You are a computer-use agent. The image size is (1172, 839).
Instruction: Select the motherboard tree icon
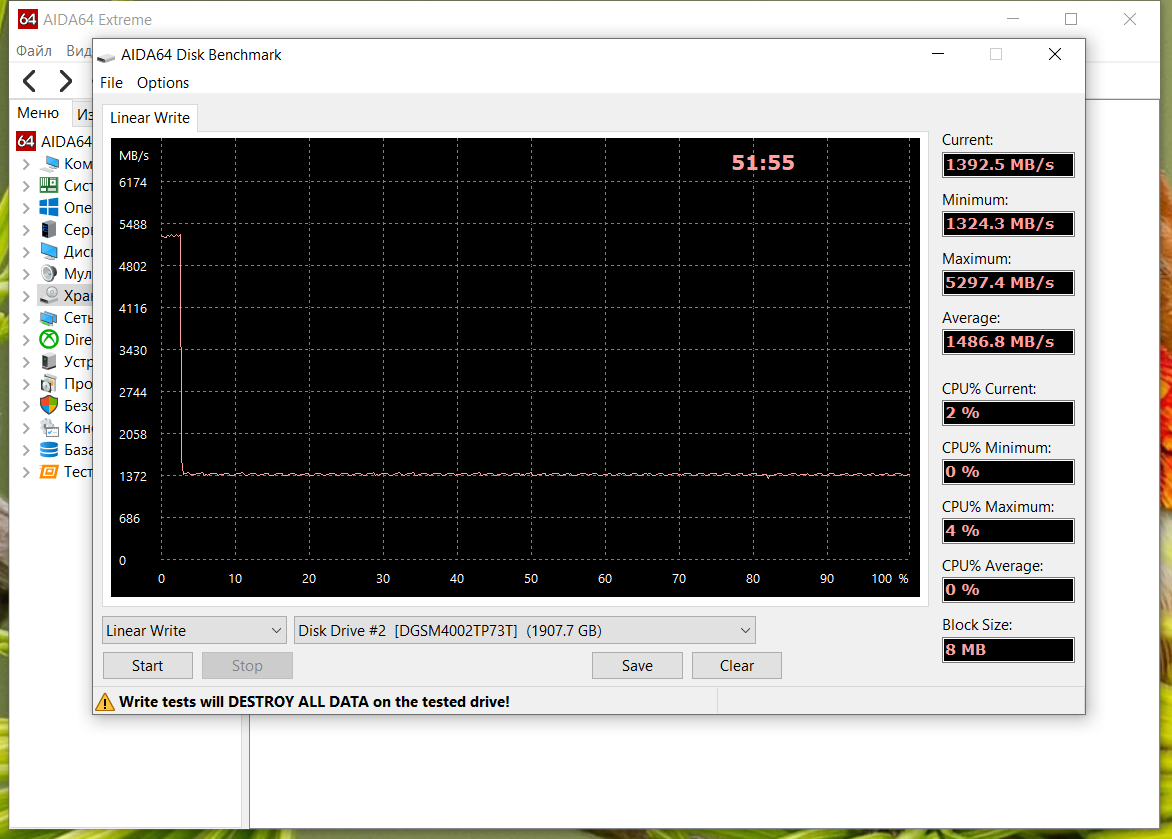49,185
